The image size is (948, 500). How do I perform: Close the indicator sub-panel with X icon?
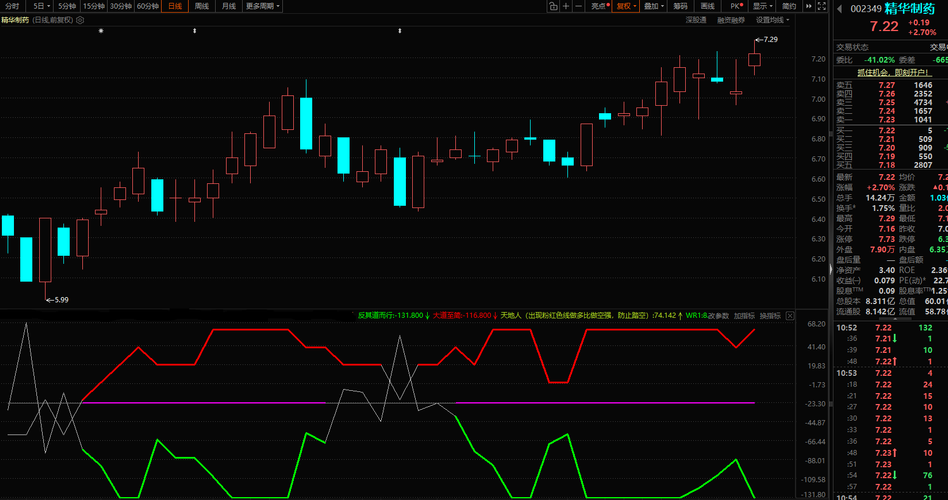[790, 316]
